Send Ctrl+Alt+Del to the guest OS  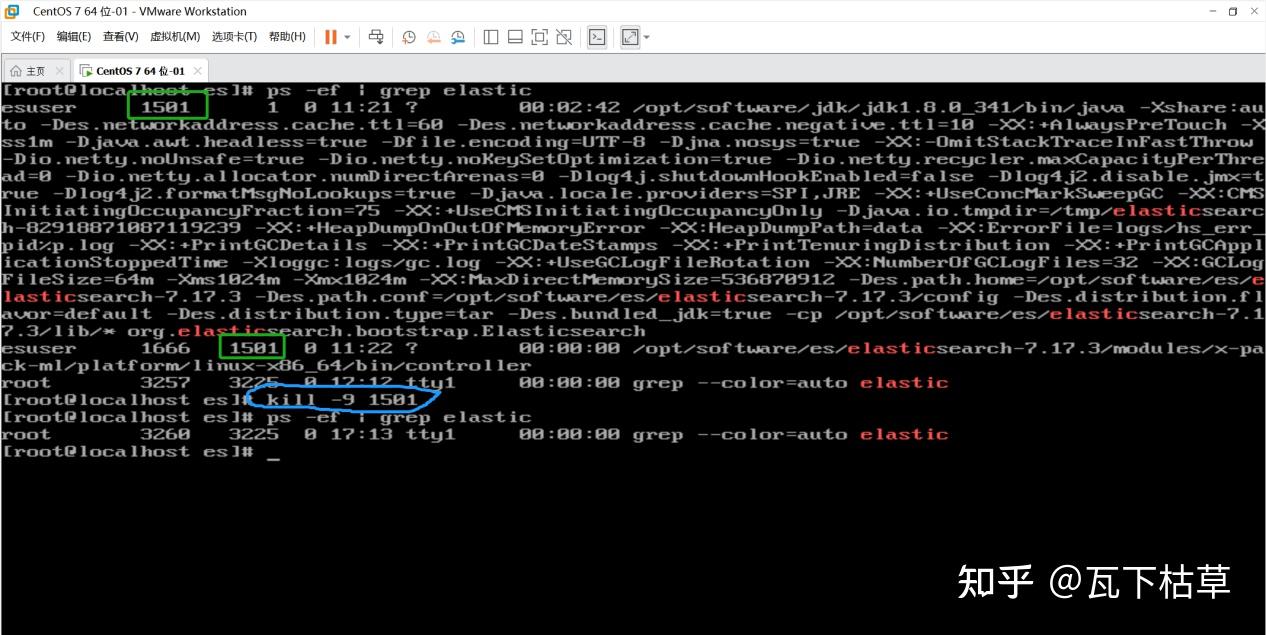coord(376,37)
